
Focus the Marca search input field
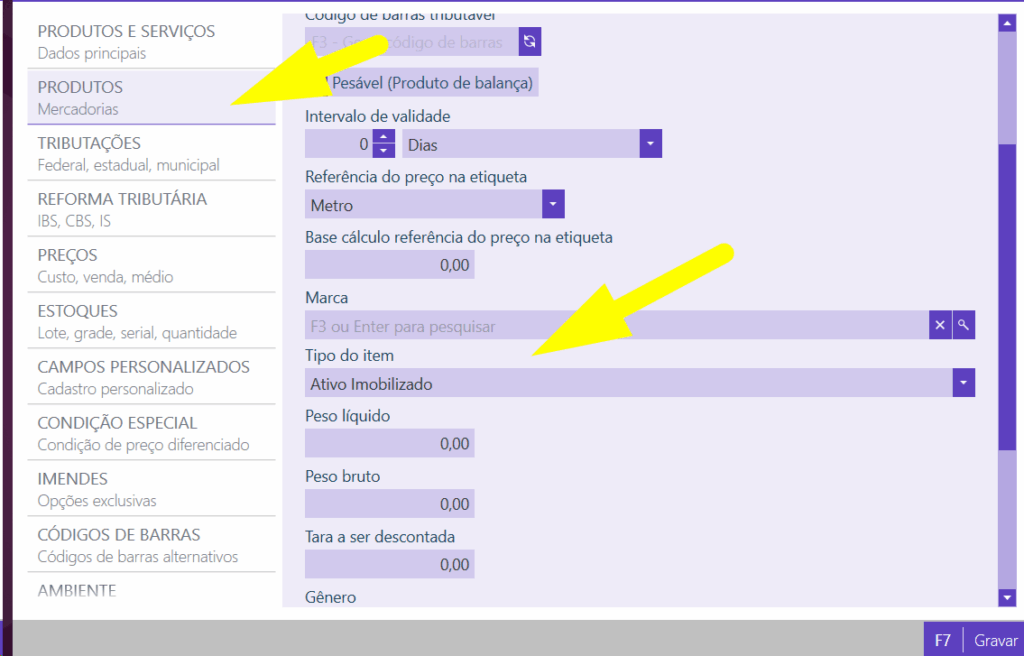[615, 325]
